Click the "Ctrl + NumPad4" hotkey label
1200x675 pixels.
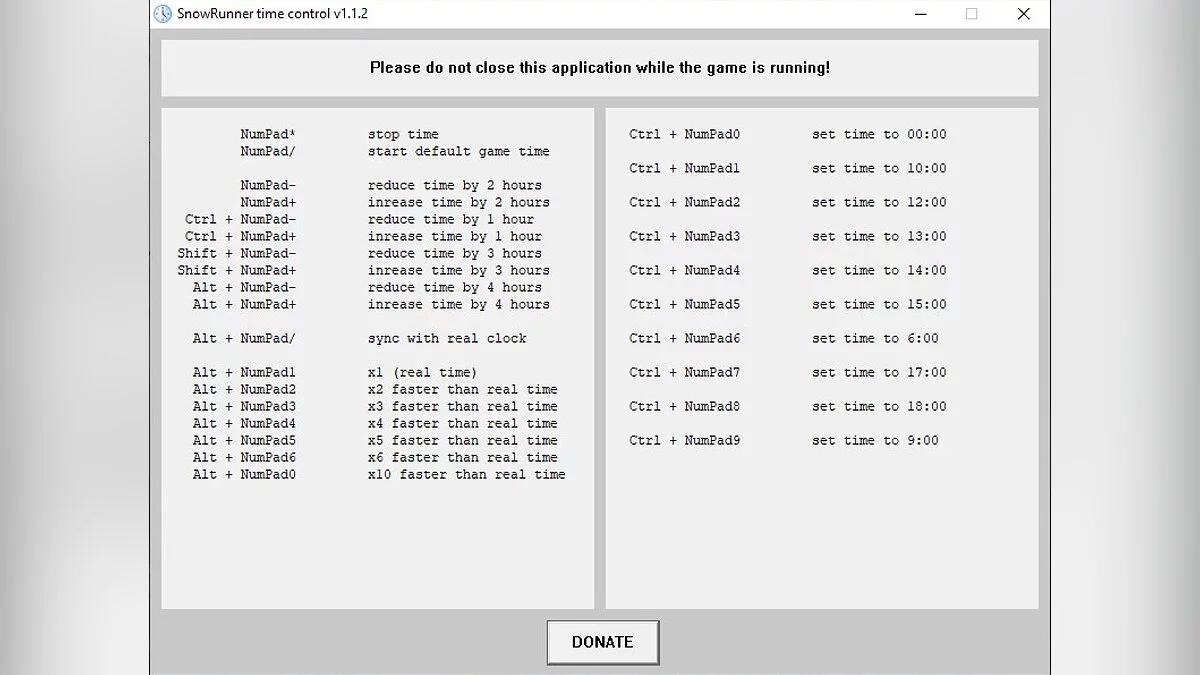coord(685,270)
